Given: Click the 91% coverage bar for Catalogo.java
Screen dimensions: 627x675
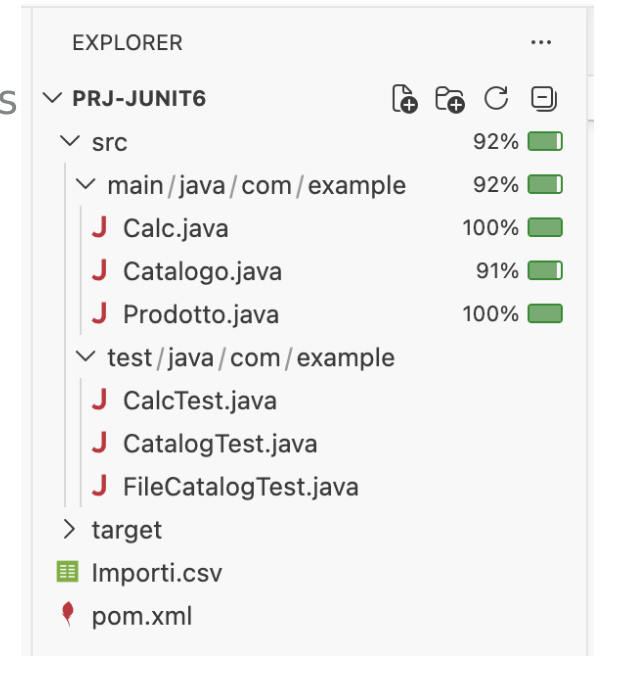Looking at the screenshot, I should tap(544, 271).
